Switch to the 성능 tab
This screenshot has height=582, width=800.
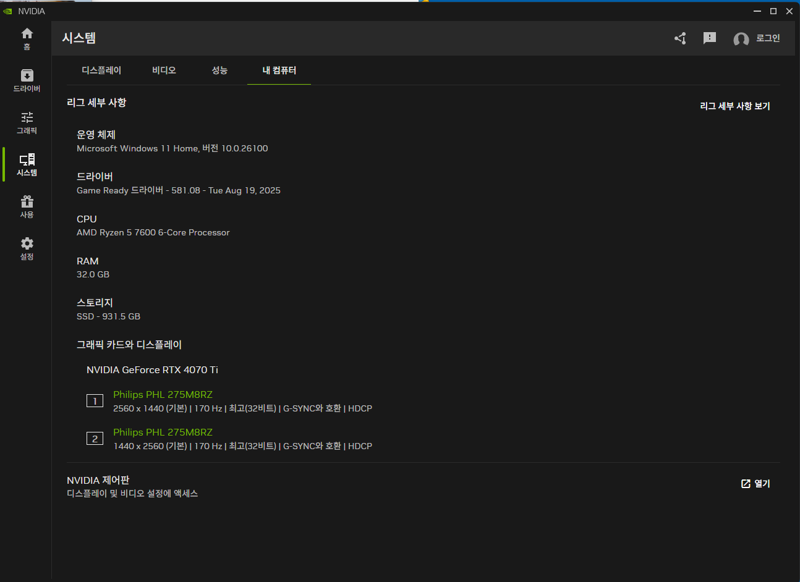click(219, 70)
